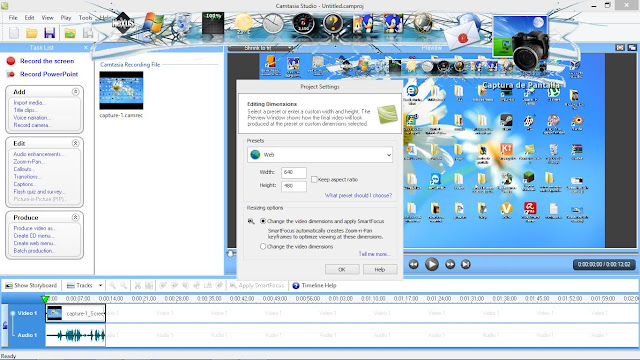Click the weather sun dock icon
The height and width of the screenshot is (360, 640).
[x=243, y=23]
